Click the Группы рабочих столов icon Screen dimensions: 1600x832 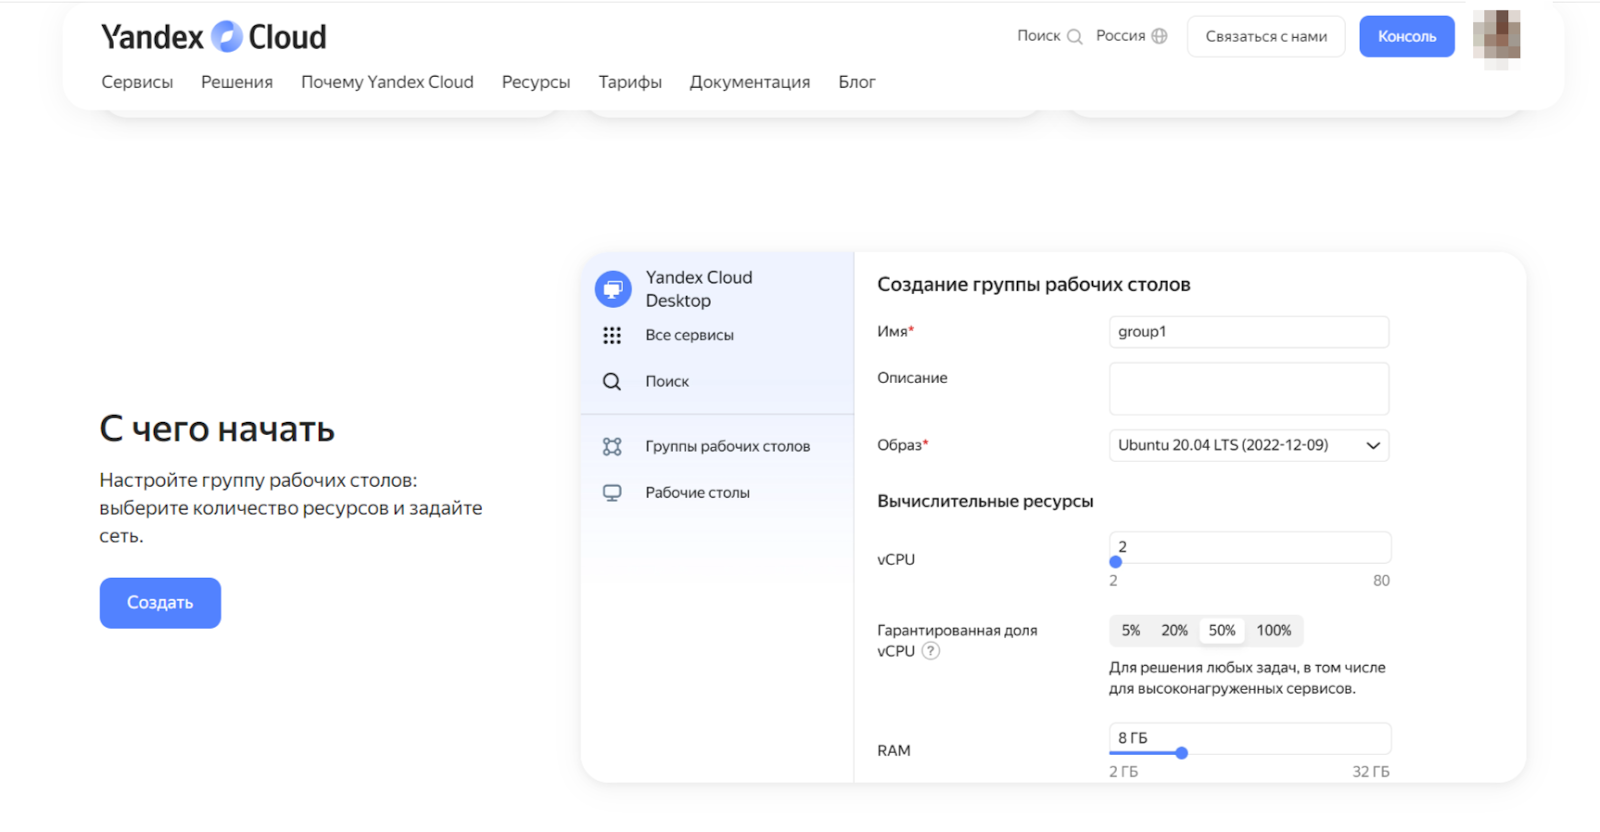[x=612, y=446]
